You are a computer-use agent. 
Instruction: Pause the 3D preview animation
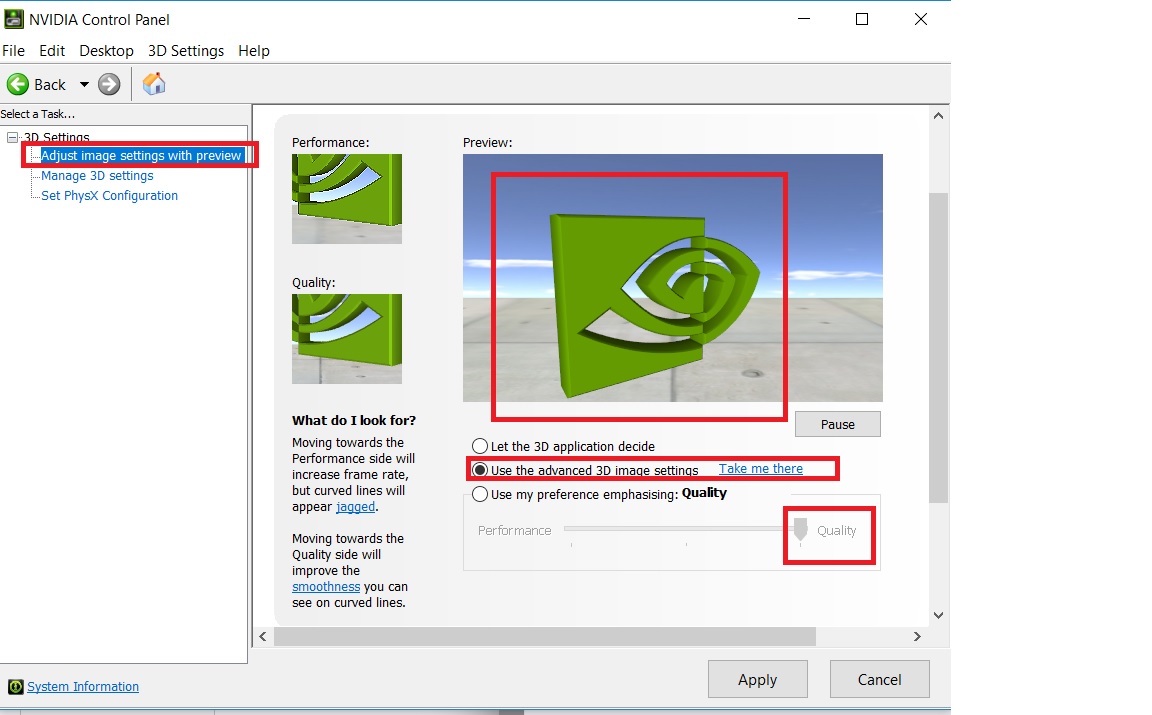[x=838, y=424]
